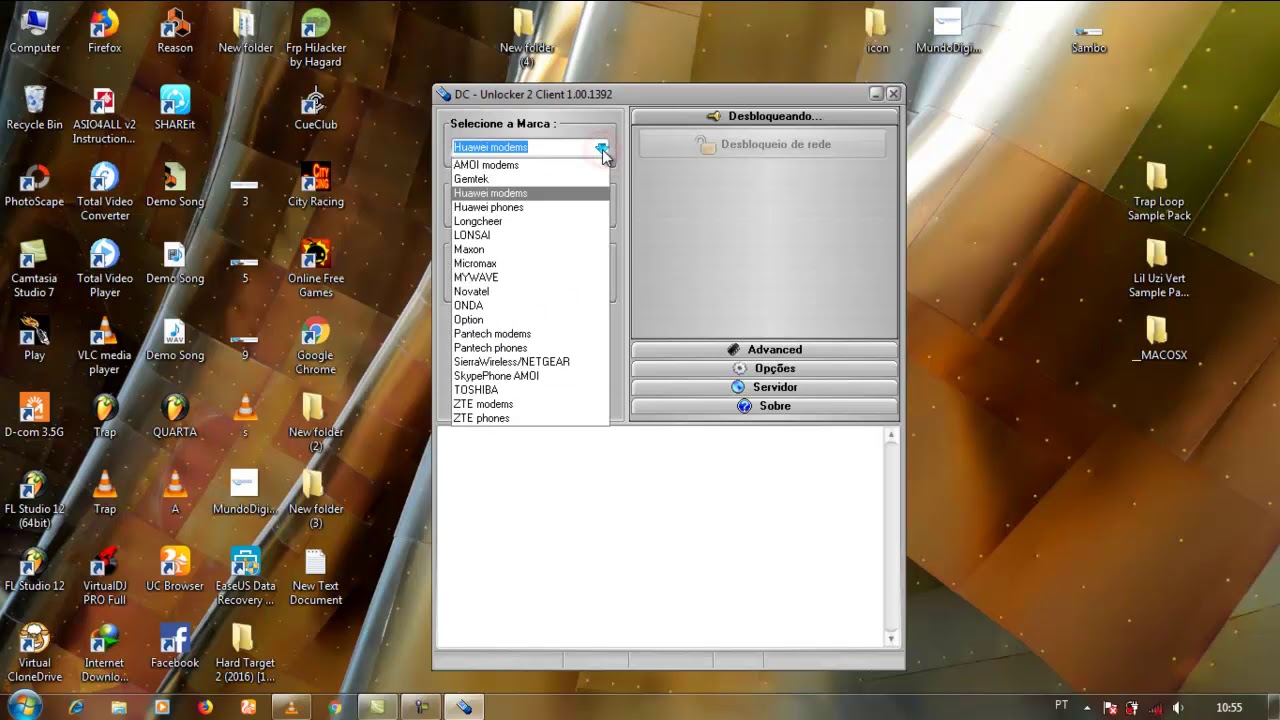Select the Hard Target 2 folder
Image resolution: width=1280 pixels, height=720 pixels.
[245, 654]
